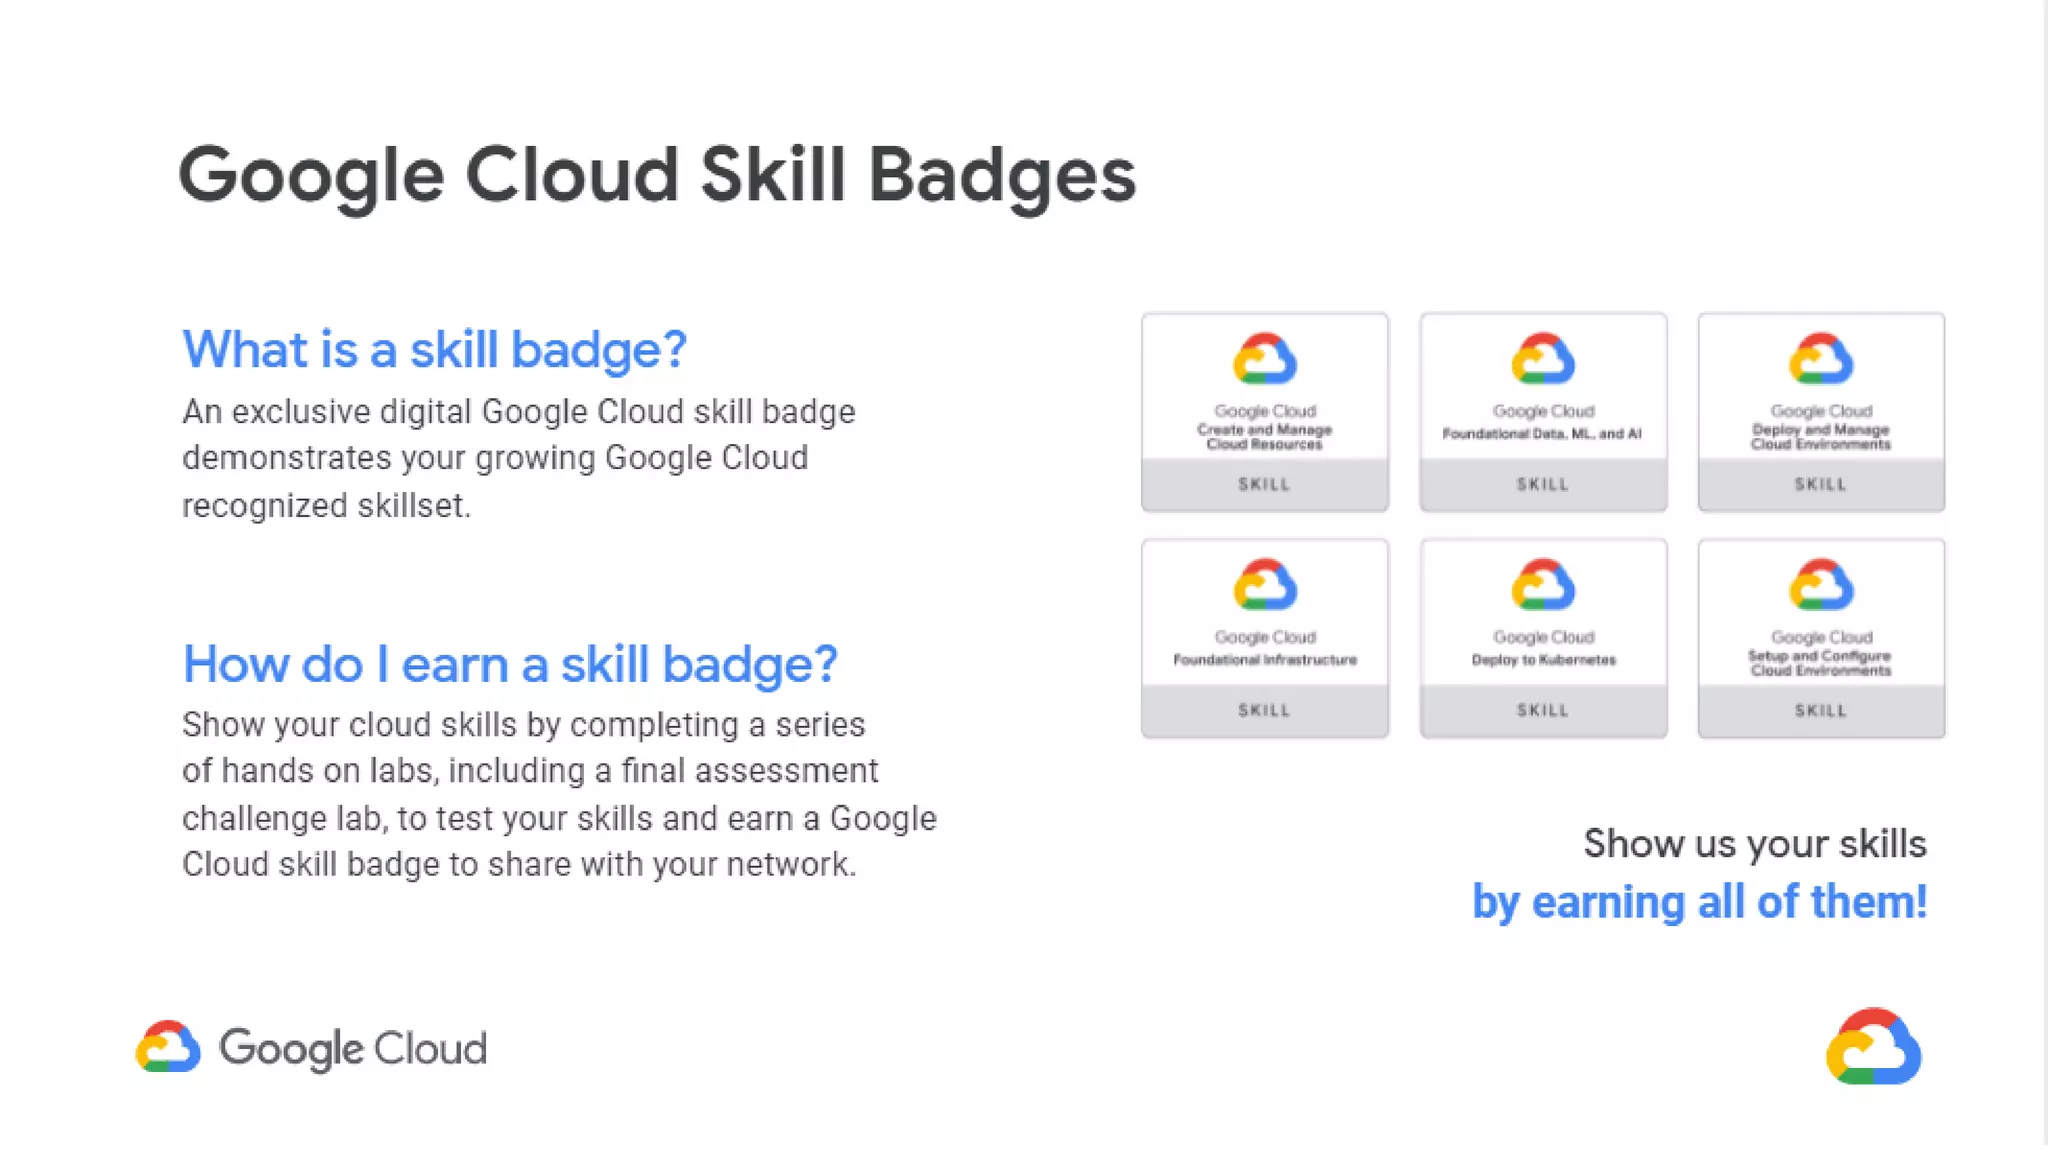Click the SKILL label on Kubernetes badge
The image size is (2048, 1152).
pyautogui.click(x=1543, y=710)
